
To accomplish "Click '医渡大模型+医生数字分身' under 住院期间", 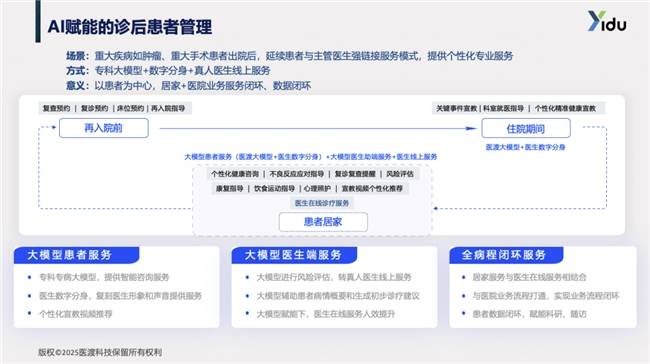I will click(525, 147).
